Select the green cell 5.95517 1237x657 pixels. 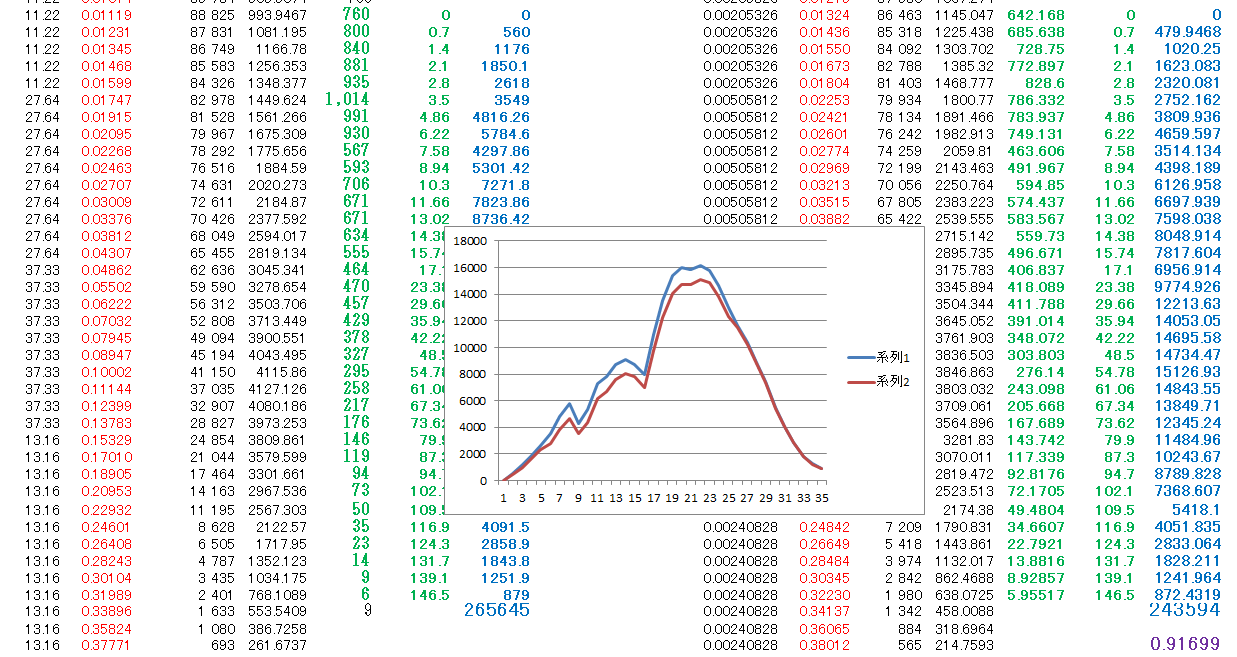click(1035, 595)
